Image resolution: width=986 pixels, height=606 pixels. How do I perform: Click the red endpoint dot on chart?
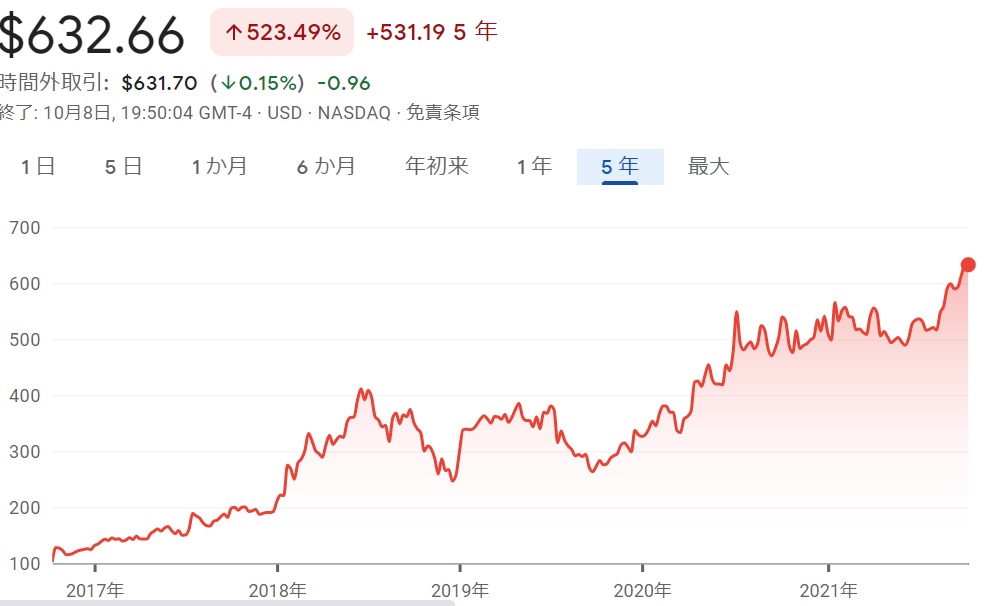[968, 265]
